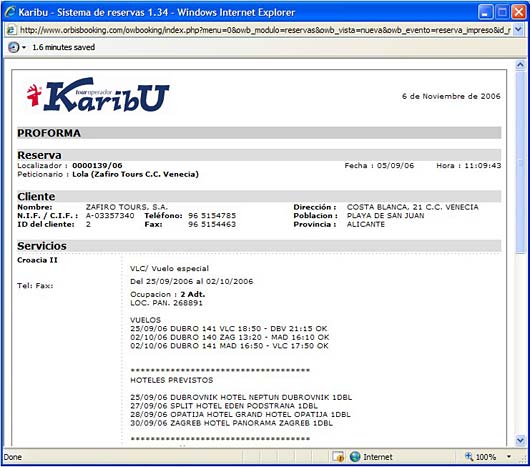This screenshot has height=467, width=530.
Task: Click flight line 'DUBRO 141 VLC 18:50 - DBV 21:15'
Action: click(x=229, y=328)
